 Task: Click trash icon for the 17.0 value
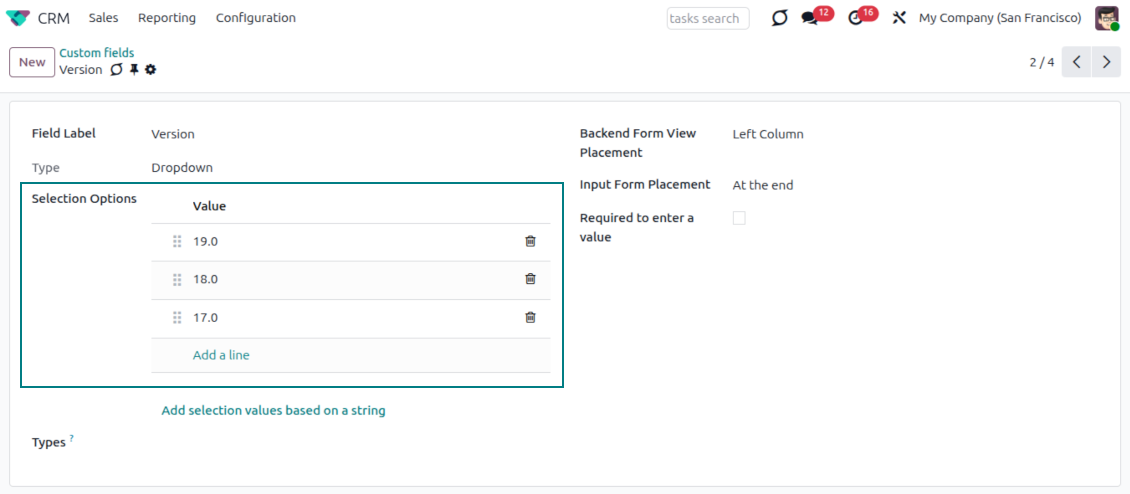530,317
